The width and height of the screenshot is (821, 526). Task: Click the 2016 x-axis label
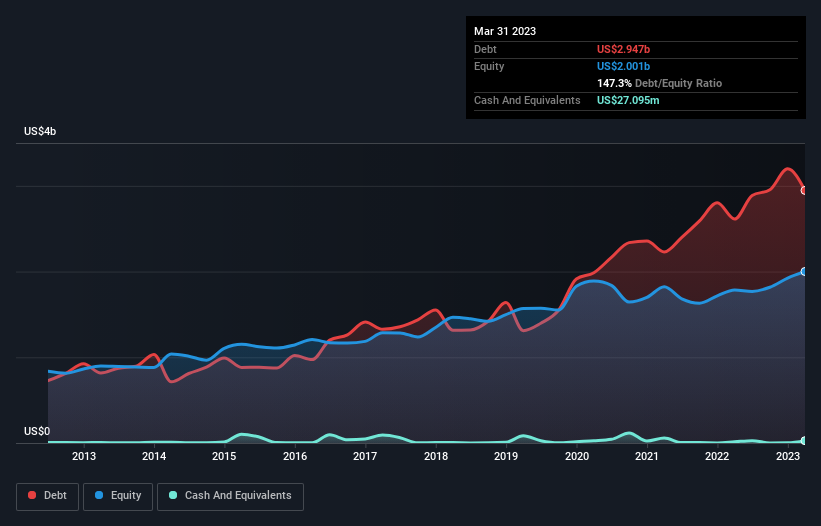tap(295, 456)
